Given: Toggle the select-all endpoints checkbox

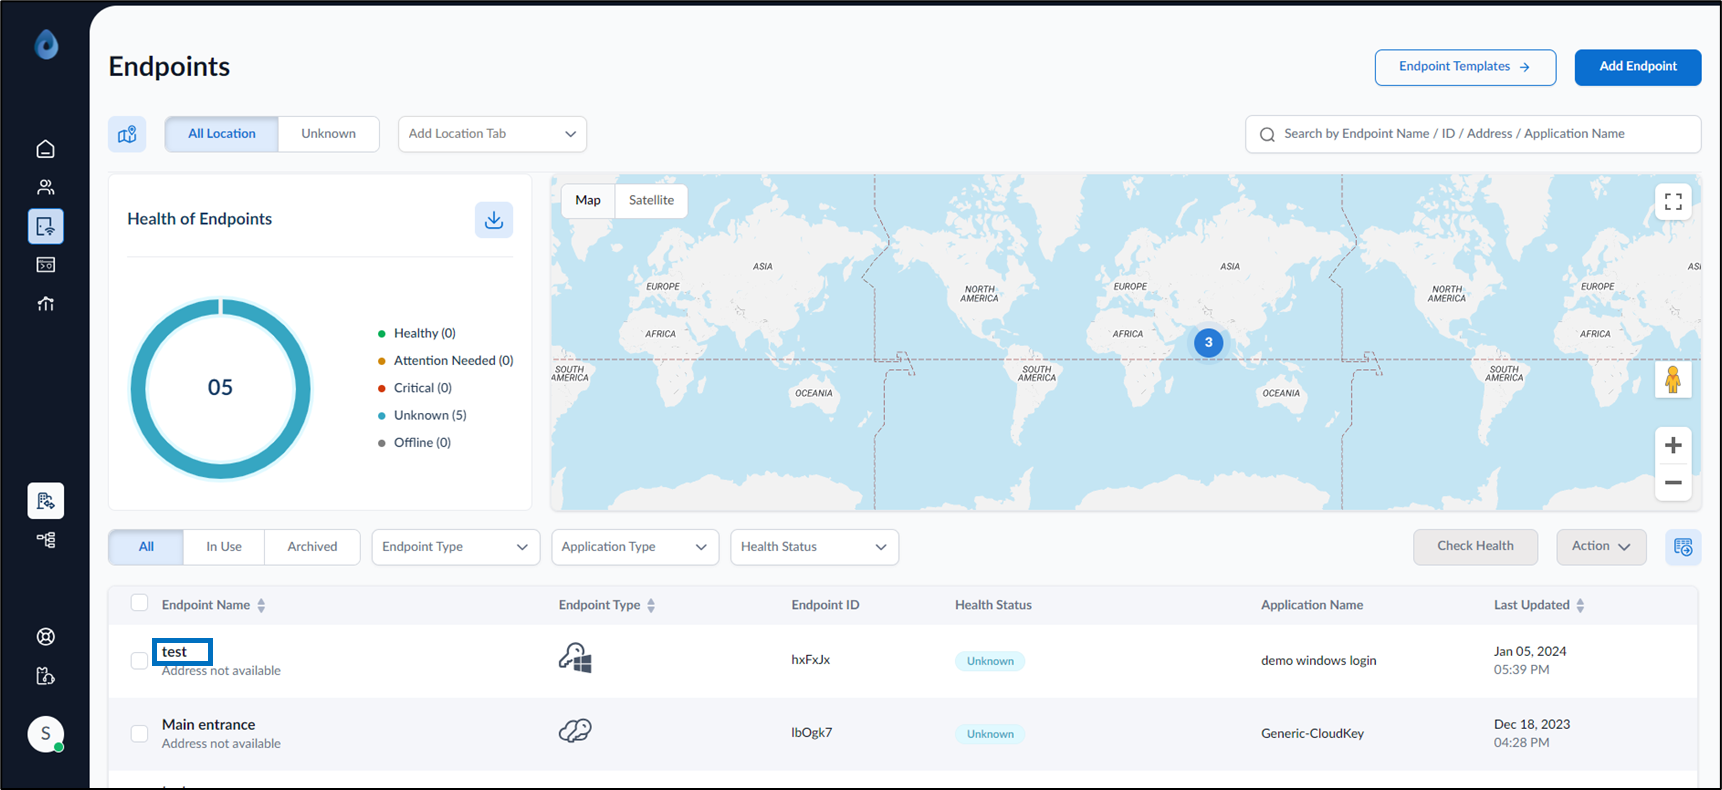Looking at the screenshot, I should 140,603.
